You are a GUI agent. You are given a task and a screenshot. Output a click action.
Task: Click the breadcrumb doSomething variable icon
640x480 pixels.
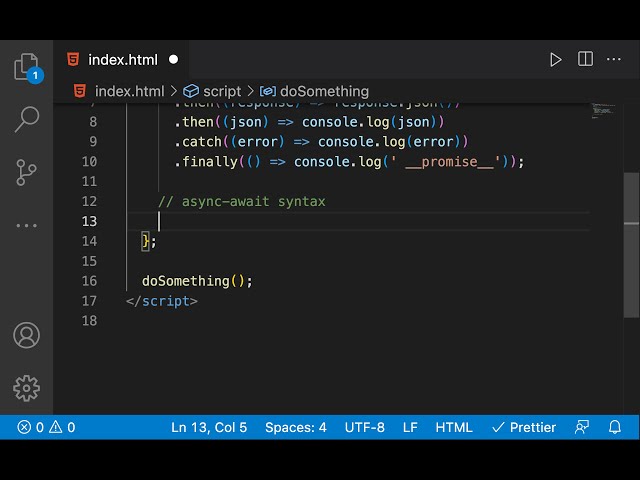(x=268, y=91)
